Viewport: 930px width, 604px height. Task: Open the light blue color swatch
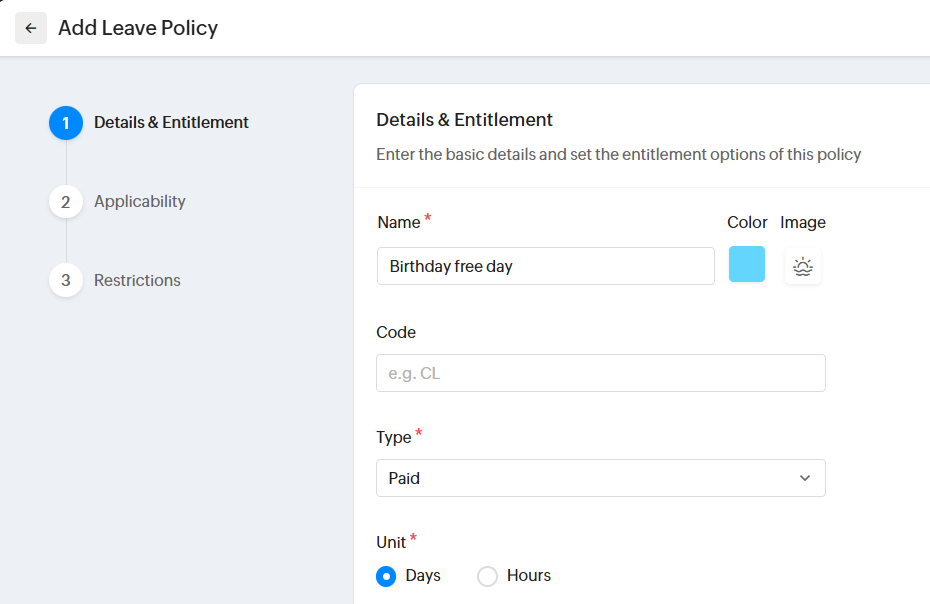click(x=746, y=265)
